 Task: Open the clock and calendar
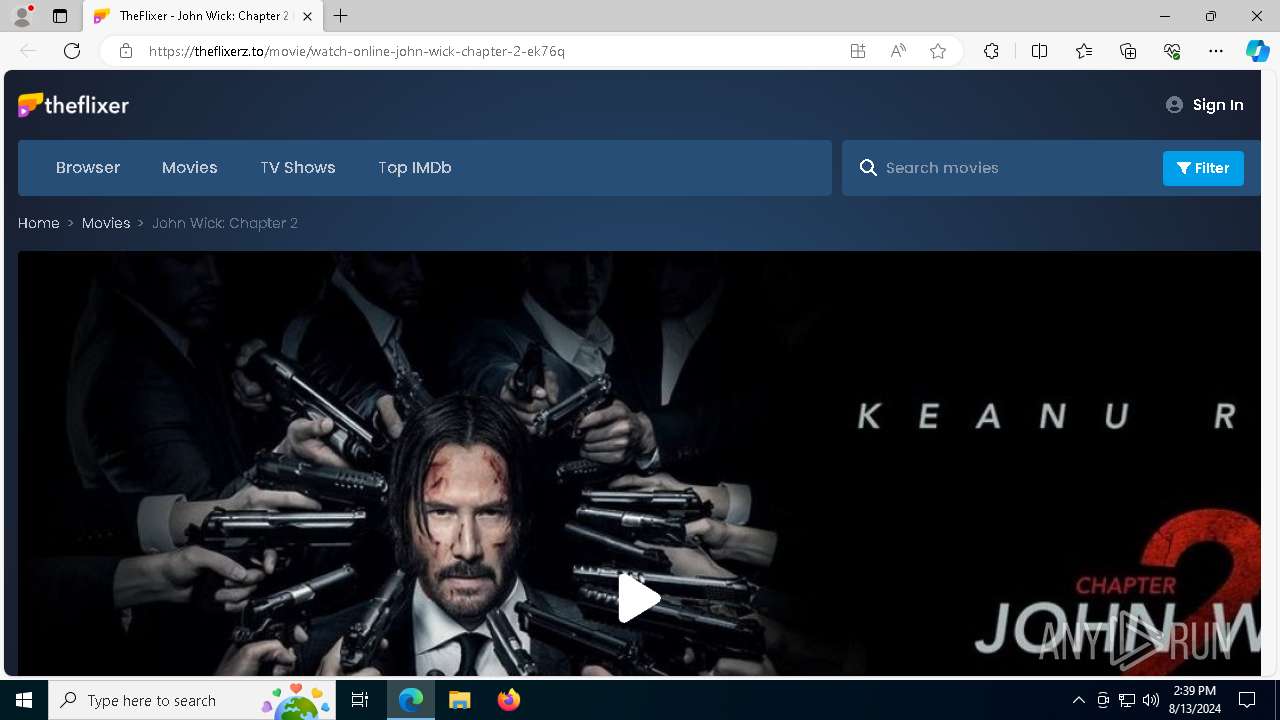1194,700
